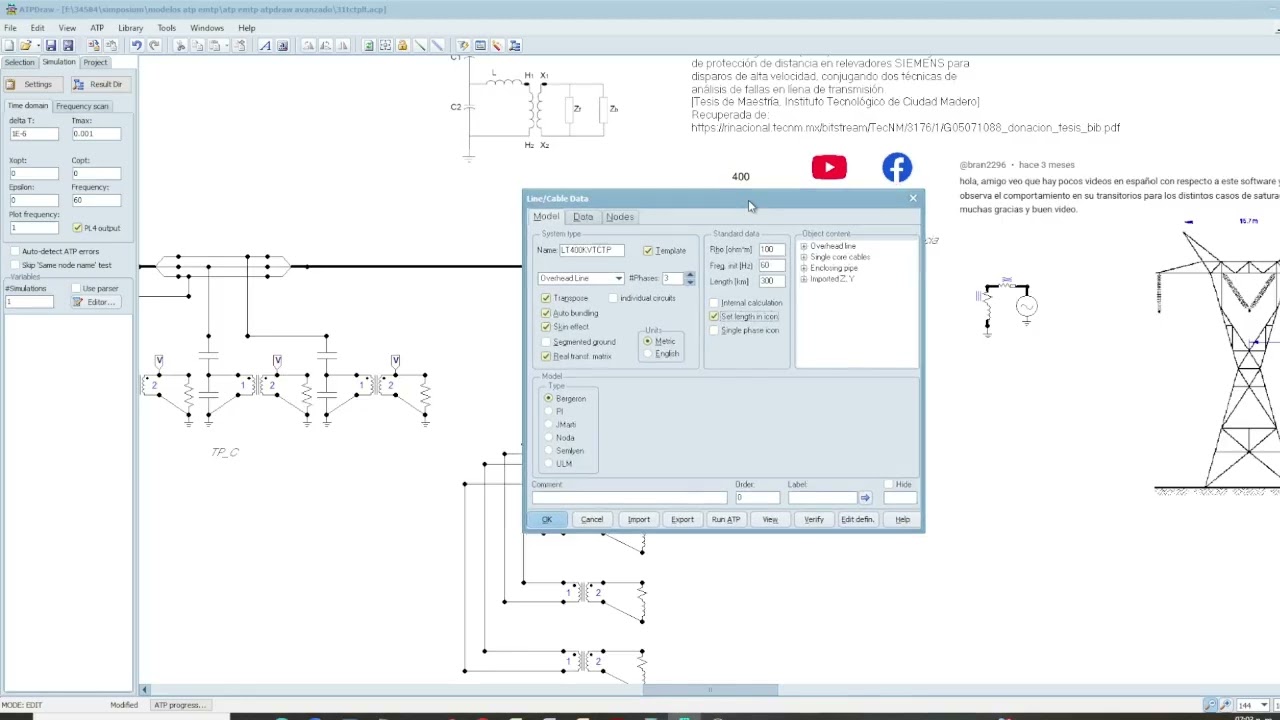Click the #Phases spinner arrows
This screenshot has width=1280, height=720.
690,278
